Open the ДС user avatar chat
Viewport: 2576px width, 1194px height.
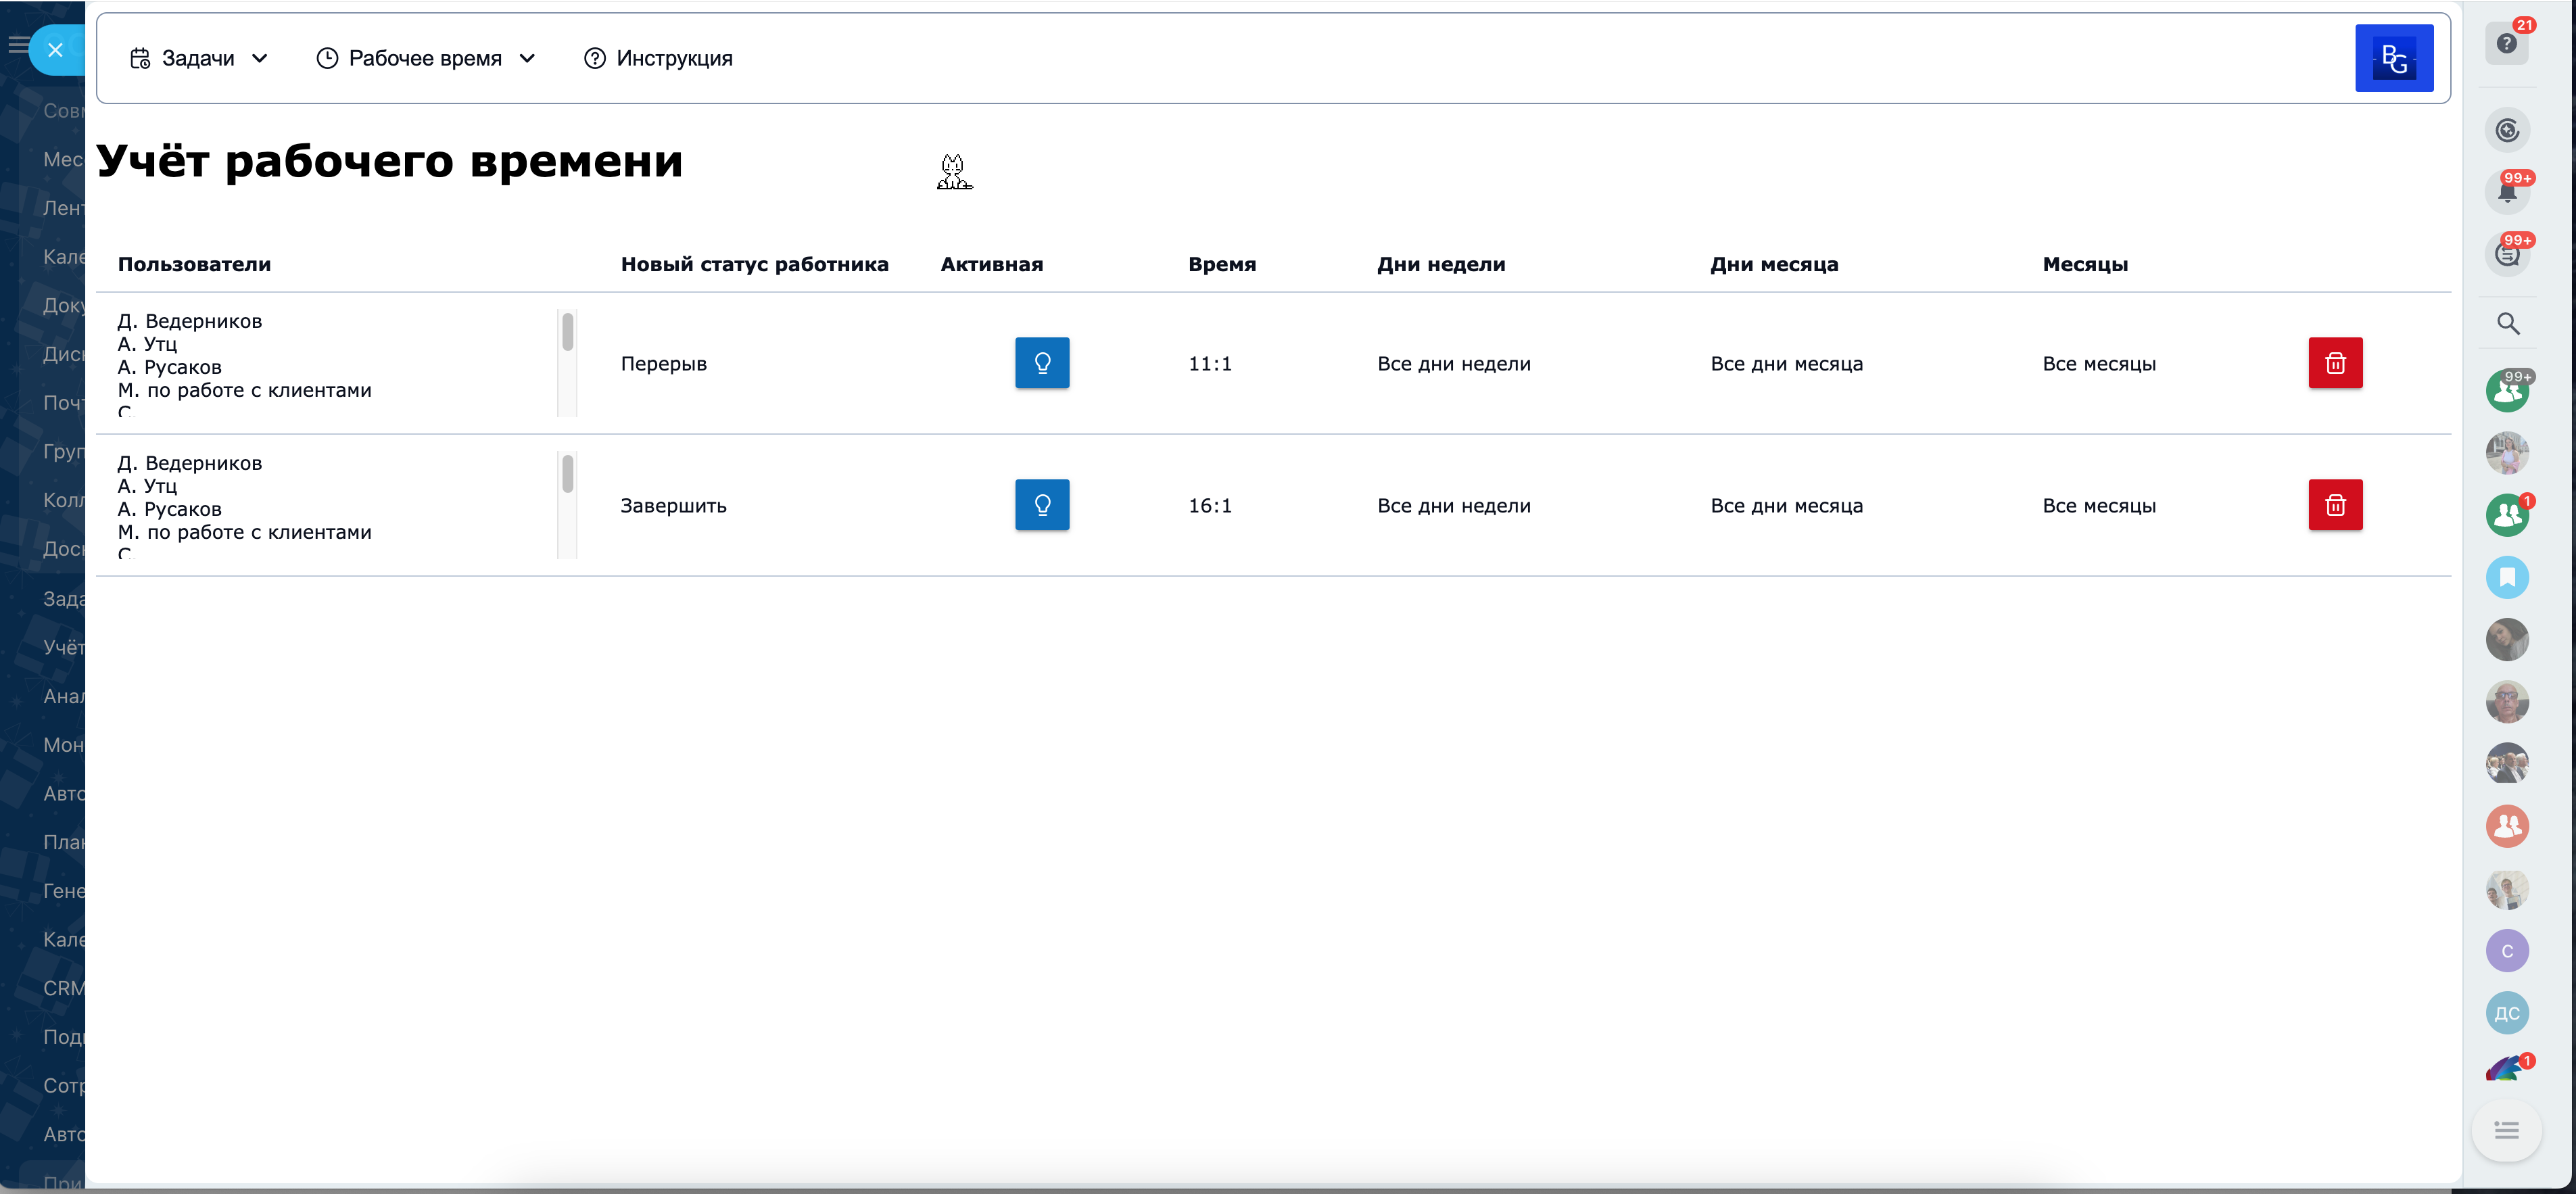2506,1013
